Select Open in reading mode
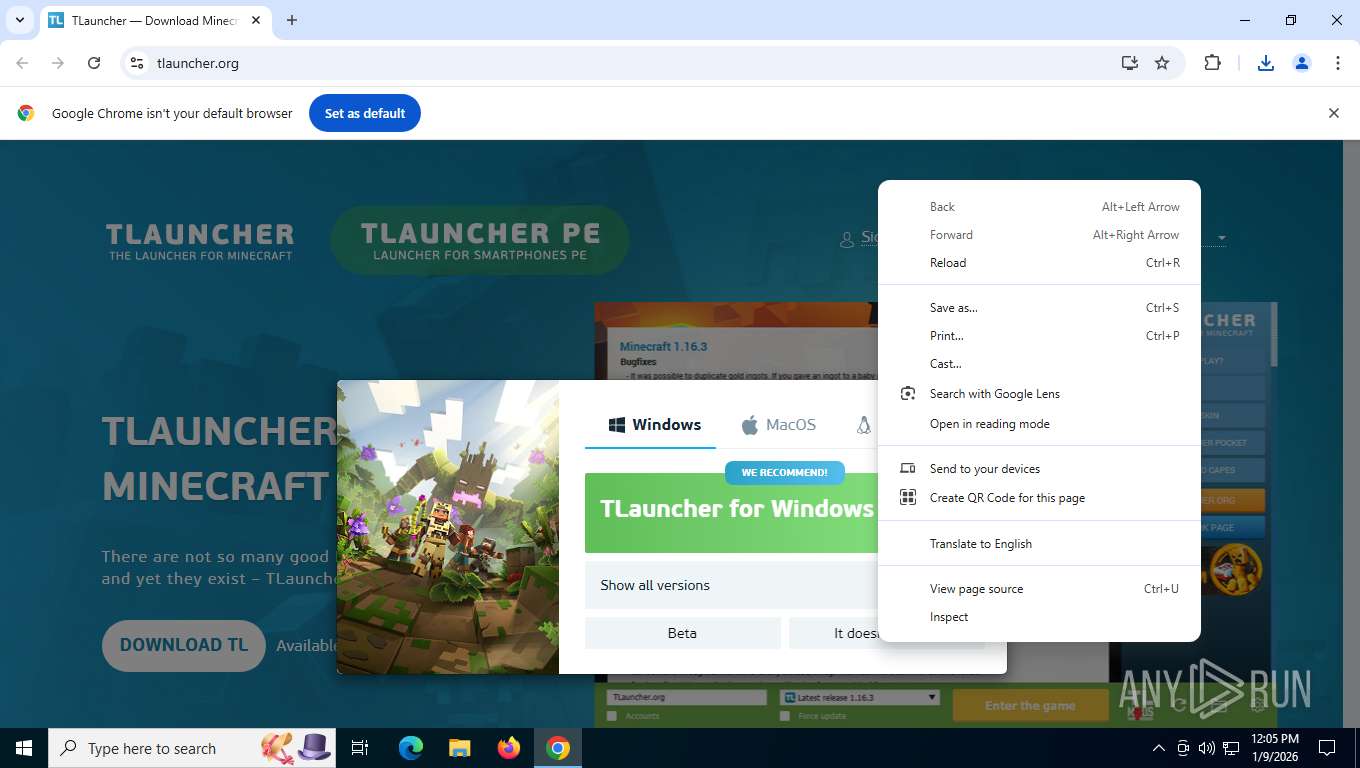 1040,424
